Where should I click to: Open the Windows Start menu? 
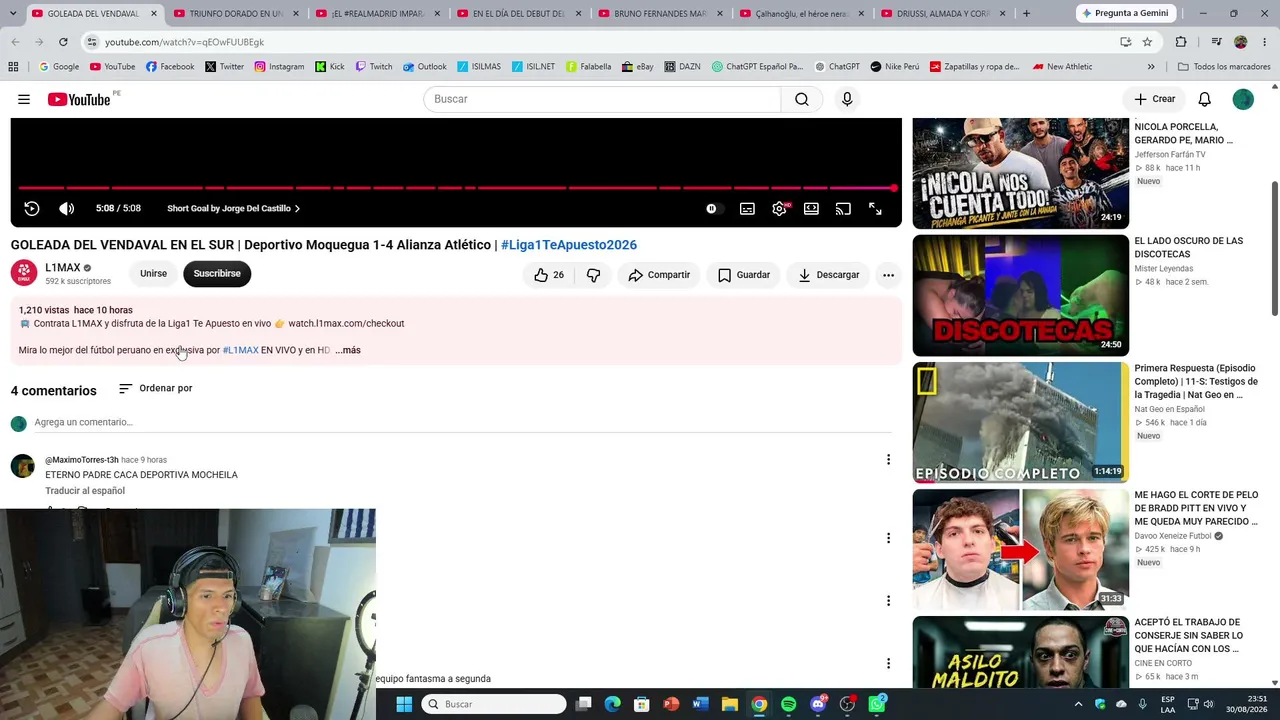point(404,704)
